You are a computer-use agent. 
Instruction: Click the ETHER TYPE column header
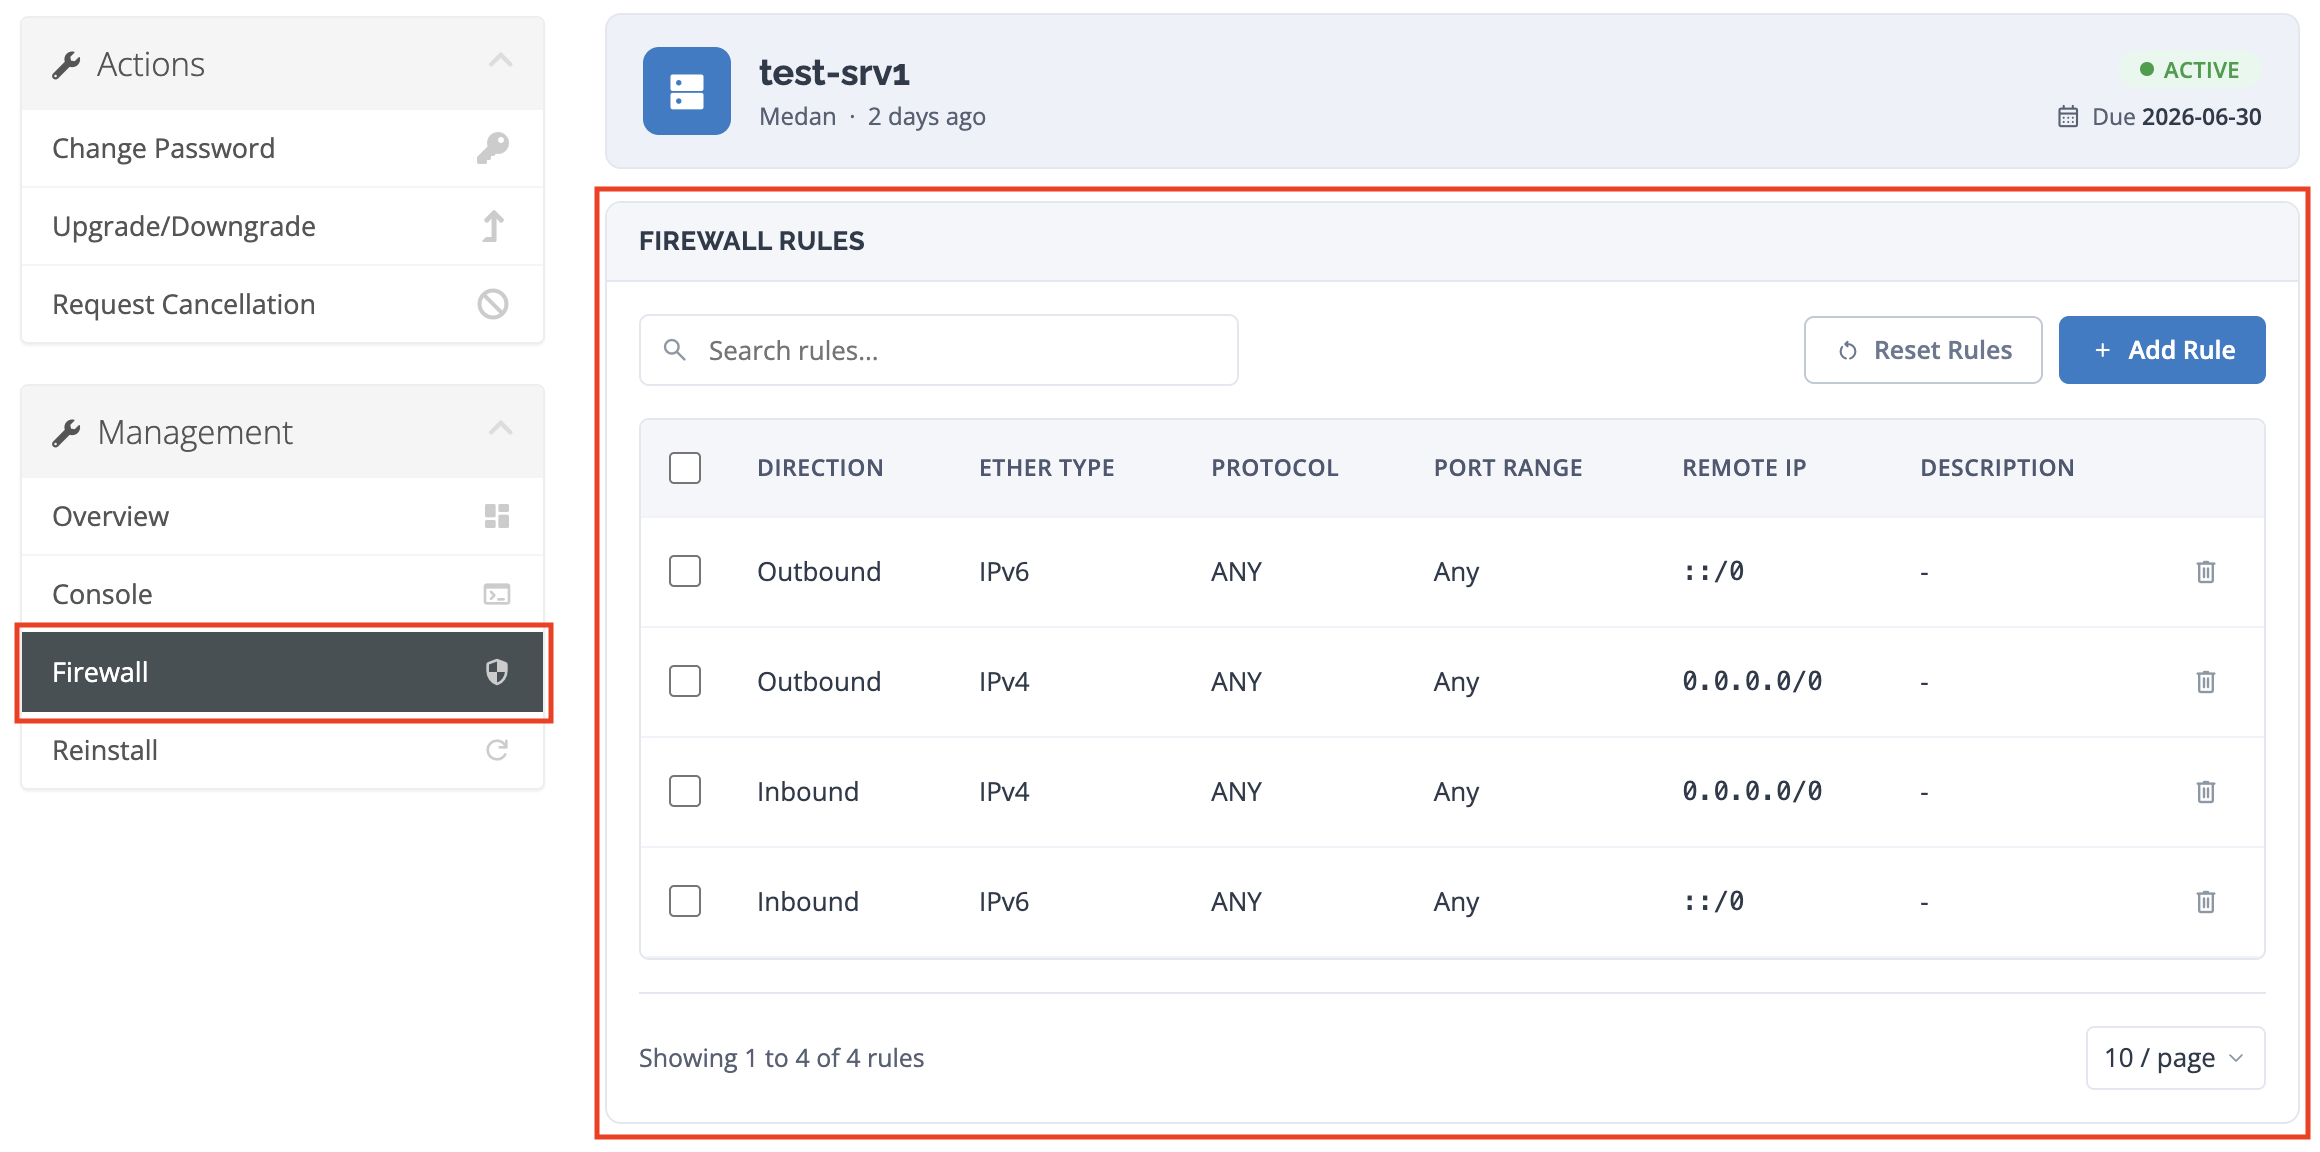coord(1046,468)
